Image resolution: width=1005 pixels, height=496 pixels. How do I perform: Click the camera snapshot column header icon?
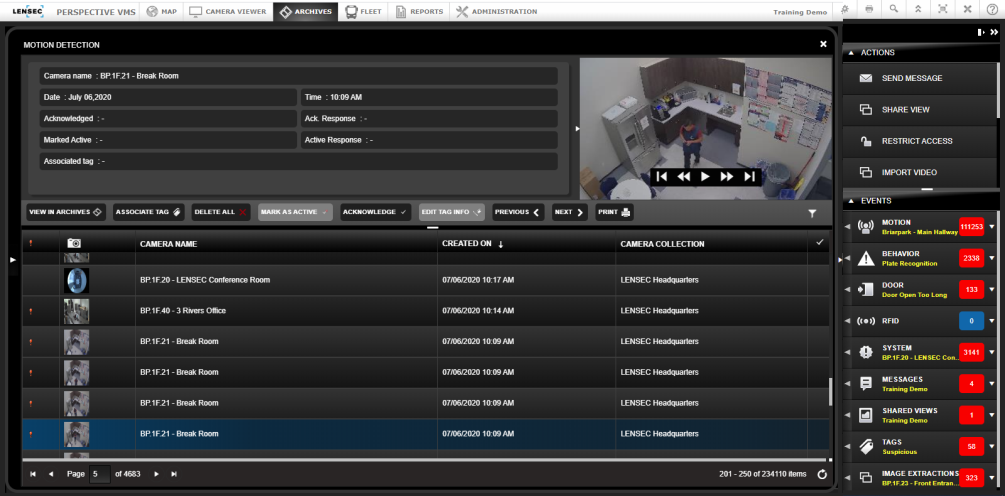pos(75,244)
